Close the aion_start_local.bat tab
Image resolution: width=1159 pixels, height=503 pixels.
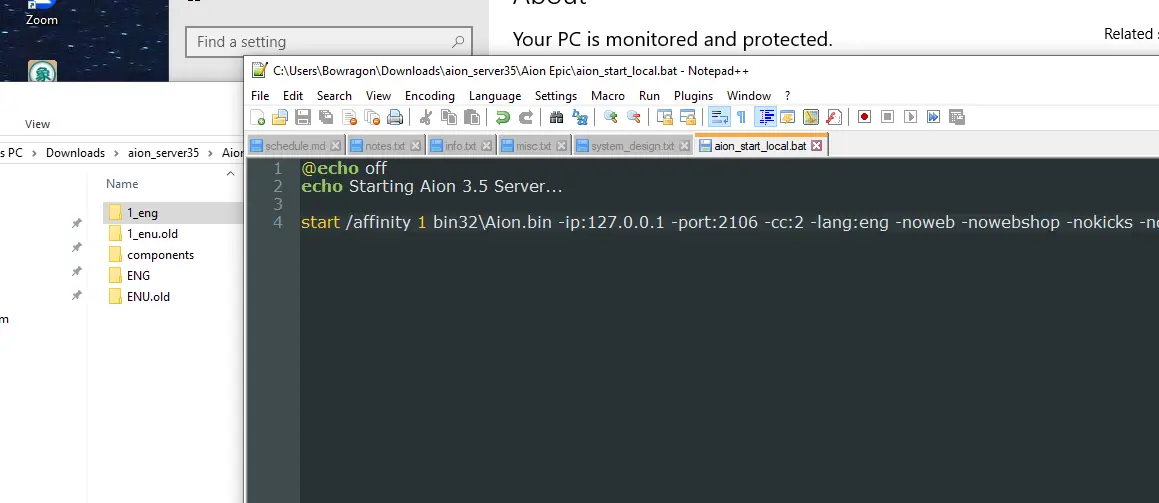816,146
